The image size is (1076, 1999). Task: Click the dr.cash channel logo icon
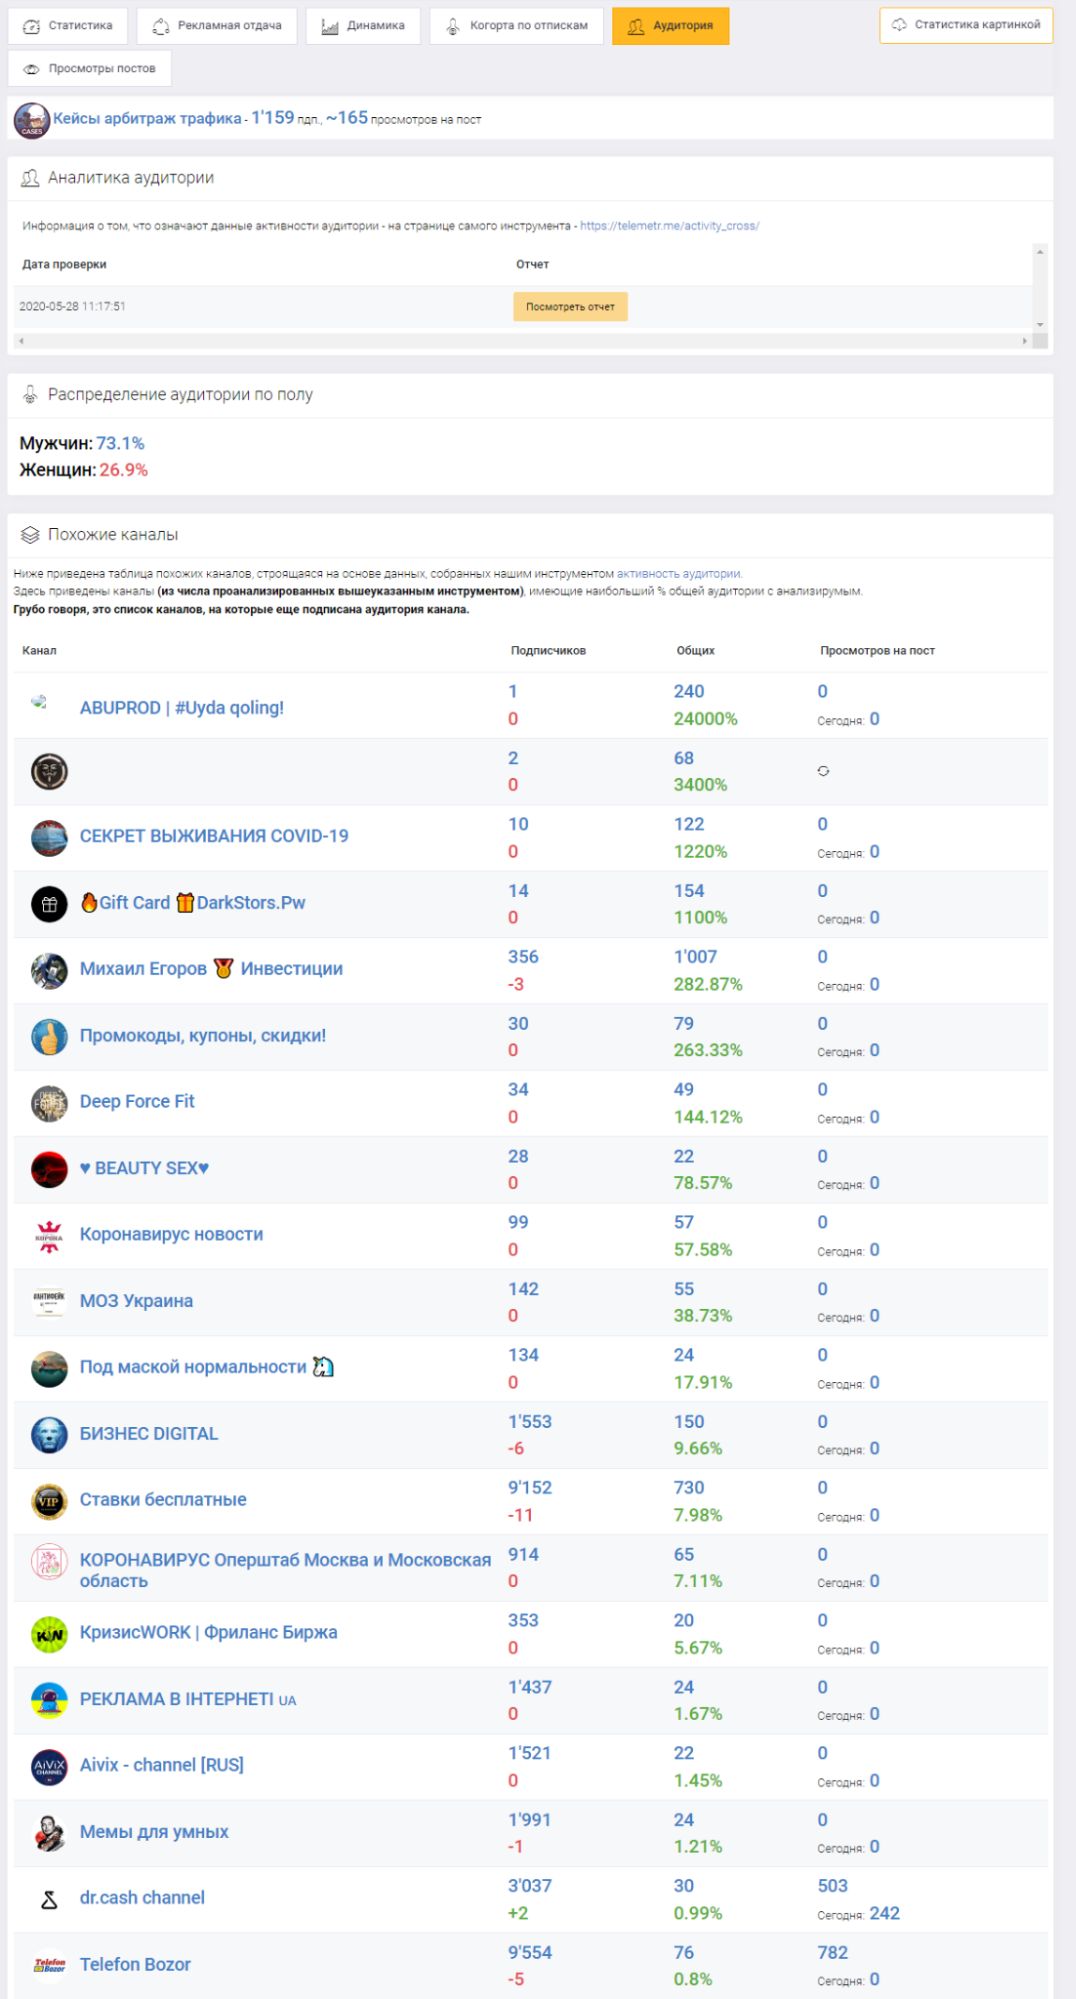tap(49, 1899)
